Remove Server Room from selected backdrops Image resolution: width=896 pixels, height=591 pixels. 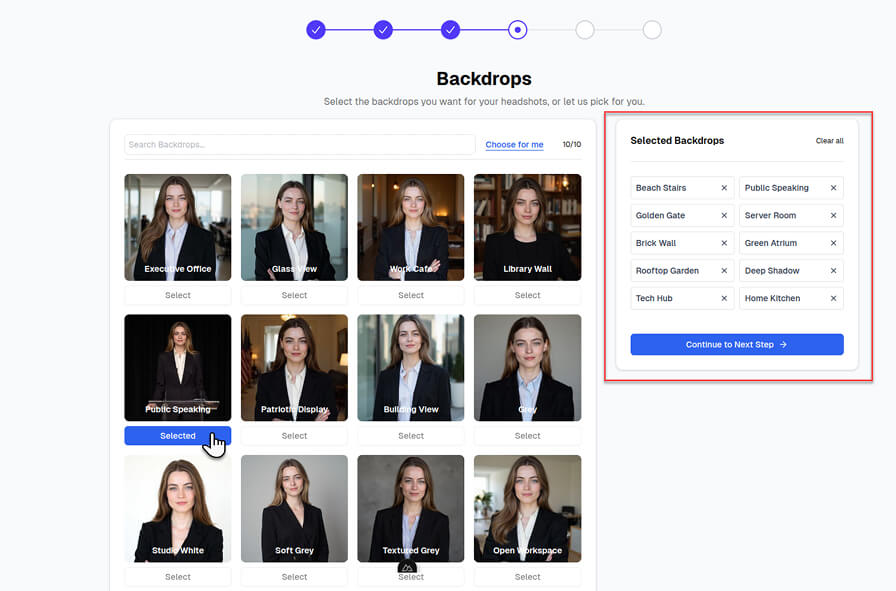tap(832, 215)
